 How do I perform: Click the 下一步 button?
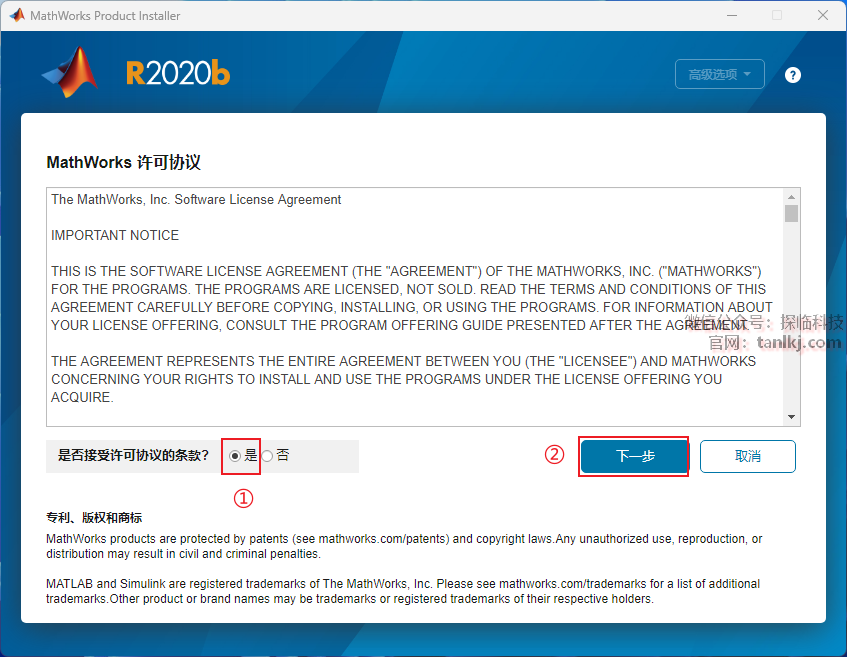click(x=634, y=457)
